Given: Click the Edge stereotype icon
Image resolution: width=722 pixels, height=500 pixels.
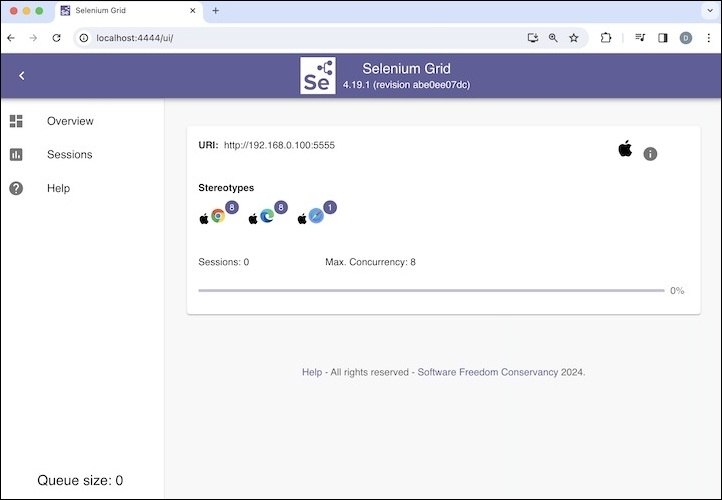Looking at the screenshot, I should pos(267,216).
